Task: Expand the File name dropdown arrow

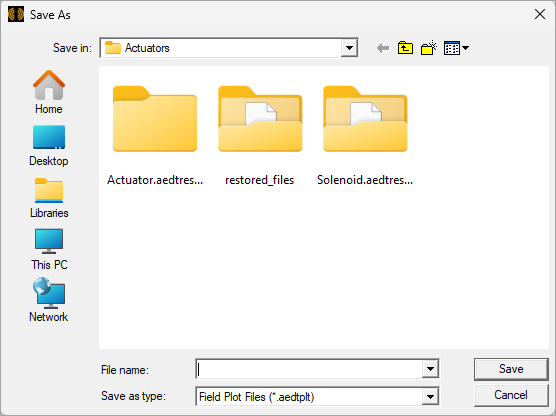Action: pyautogui.click(x=430, y=369)
